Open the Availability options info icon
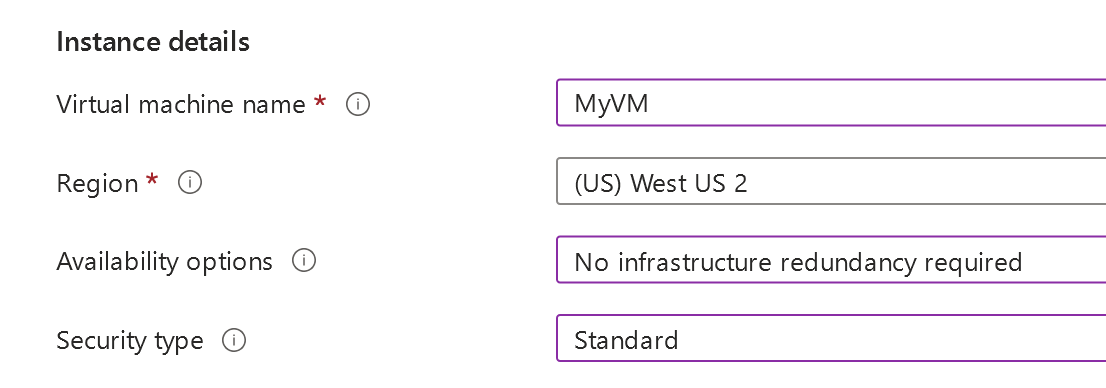Image resolution: width=1106 pixels, height=388 pixels. [x=304, y=261]
